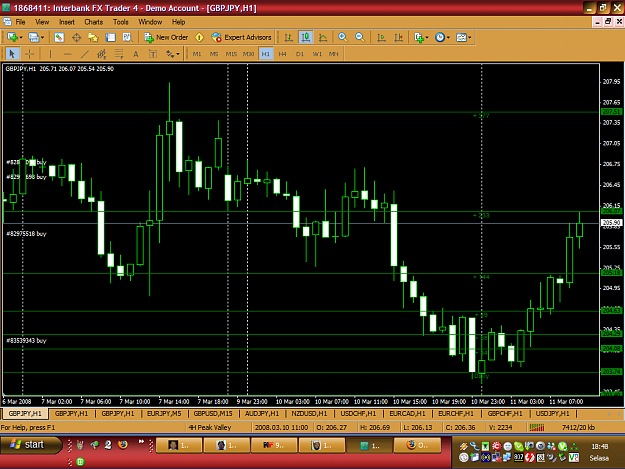The width and height of the screenshot is (625, 469).
Task: Select the line chart mode icon
Action: click(x=323, y=37)
